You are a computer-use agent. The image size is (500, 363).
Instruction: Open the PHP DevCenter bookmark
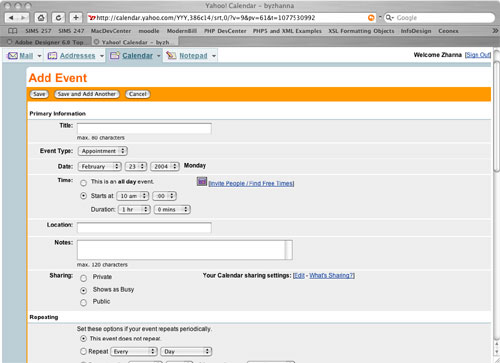coord(225,31)
